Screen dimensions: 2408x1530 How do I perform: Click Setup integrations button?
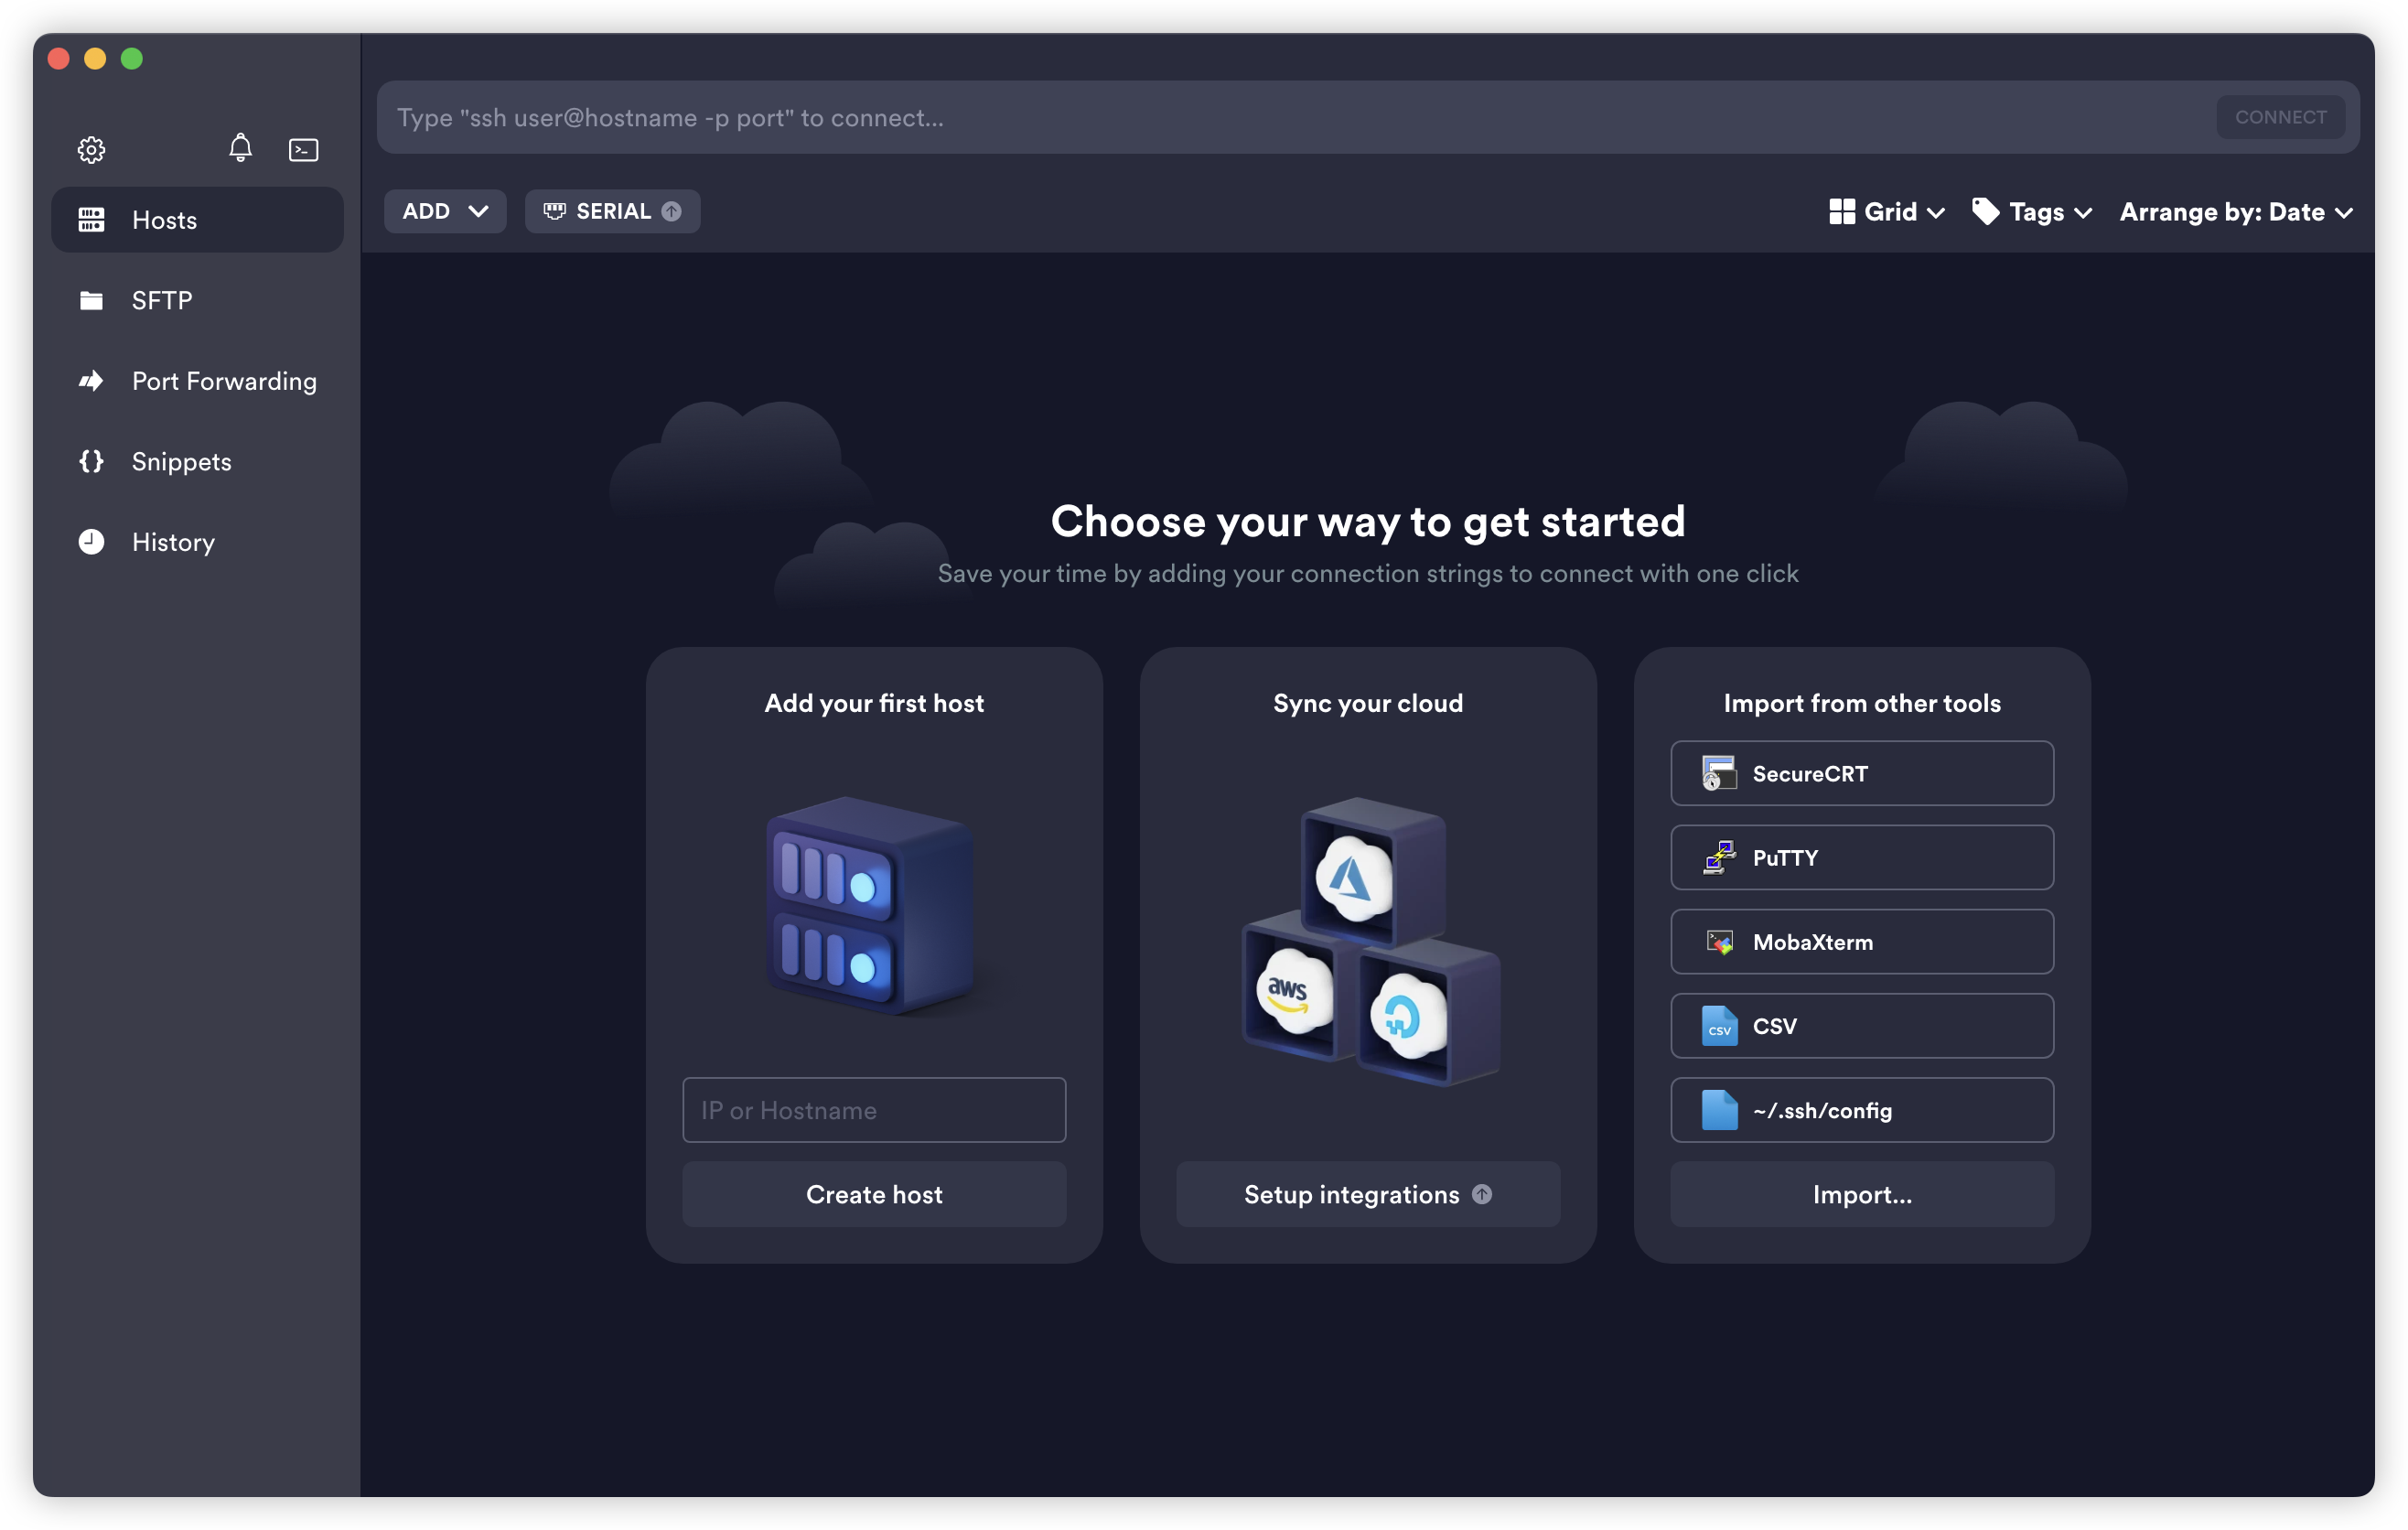click(1367, 1194)
